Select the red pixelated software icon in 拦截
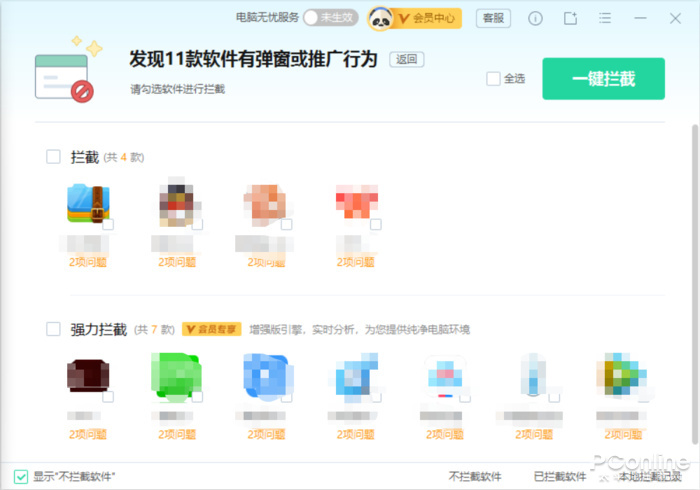The image size is (700, 490). [356, 202]
